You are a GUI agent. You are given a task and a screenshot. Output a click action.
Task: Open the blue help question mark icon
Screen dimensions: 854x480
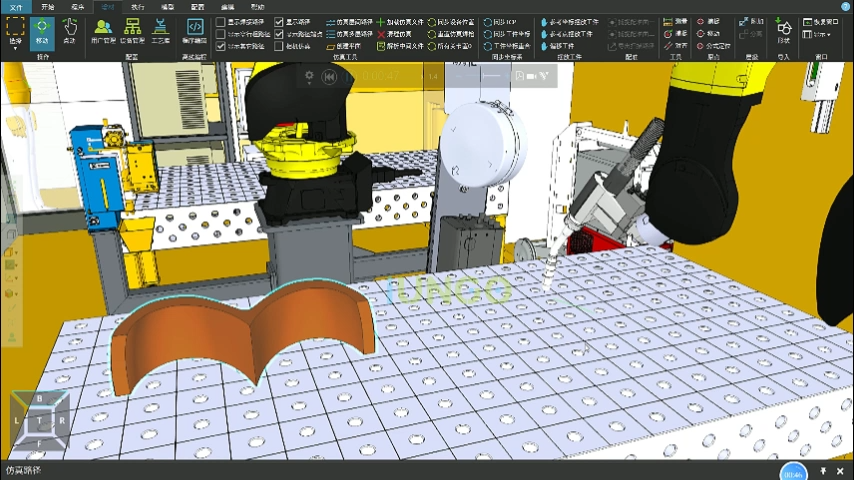[x=845, y=7]
